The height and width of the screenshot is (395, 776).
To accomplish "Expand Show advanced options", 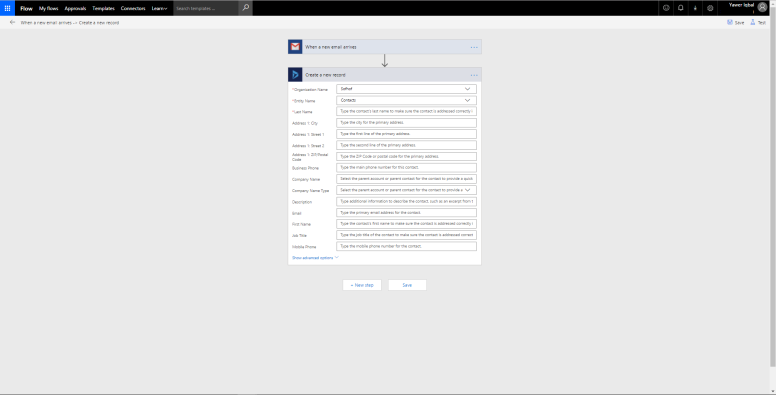I will (315, 257).
